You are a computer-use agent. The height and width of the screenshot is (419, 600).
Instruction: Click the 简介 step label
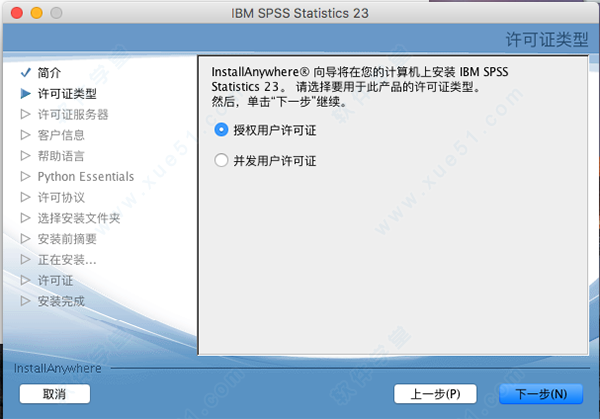point(49,73)
